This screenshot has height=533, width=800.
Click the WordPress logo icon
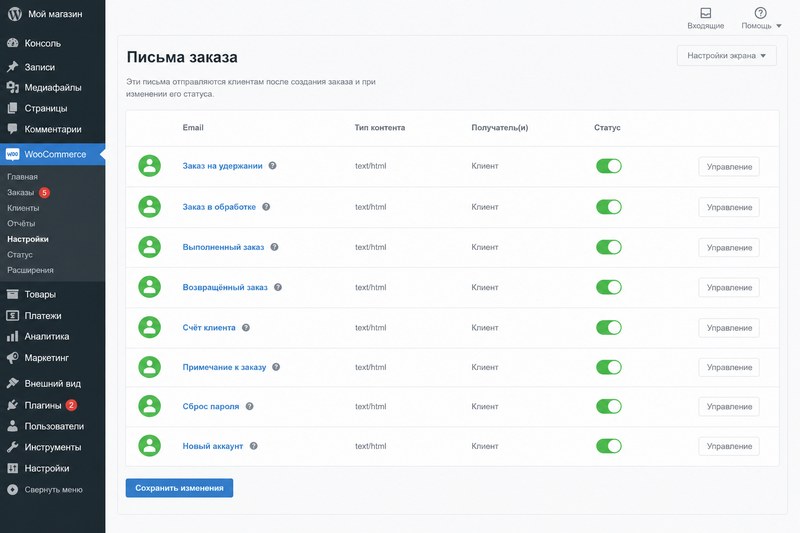point(15,14)
